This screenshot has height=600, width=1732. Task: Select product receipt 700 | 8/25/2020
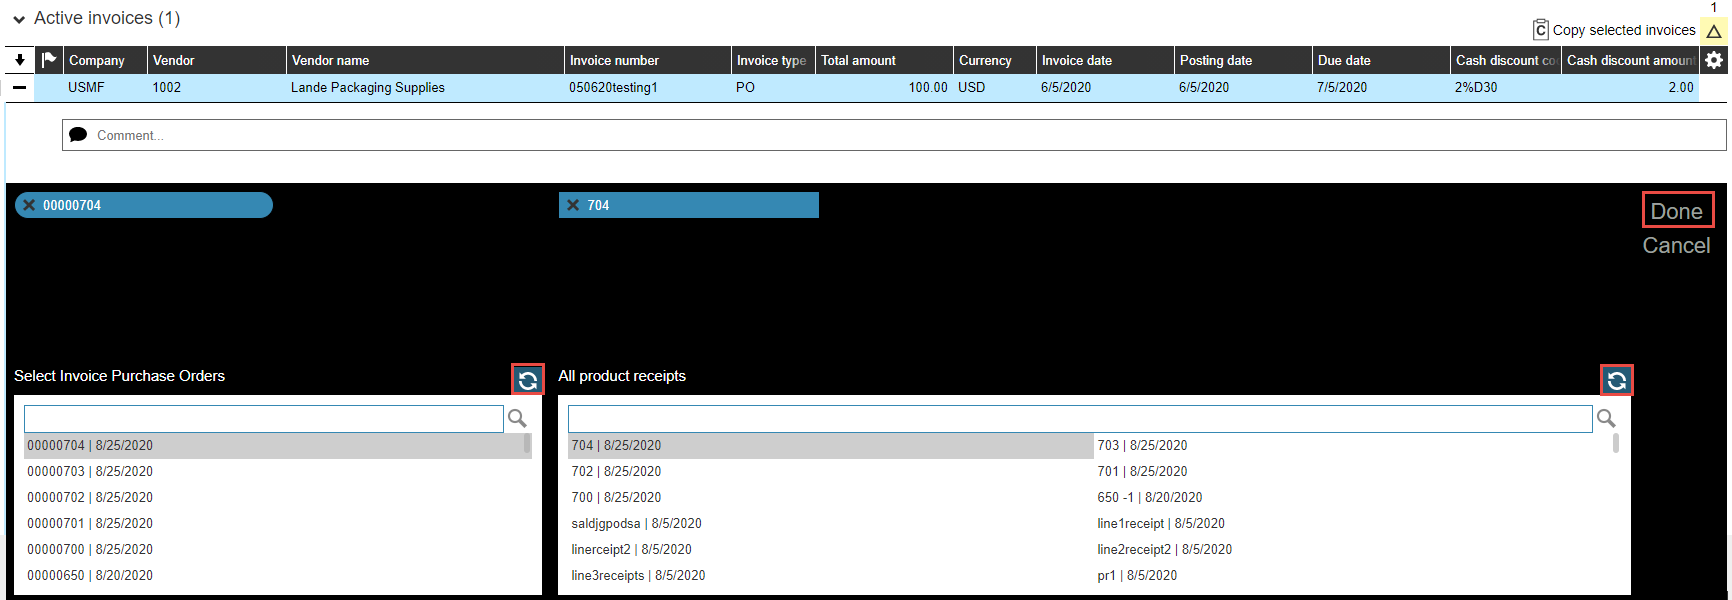tap(831, 498)
